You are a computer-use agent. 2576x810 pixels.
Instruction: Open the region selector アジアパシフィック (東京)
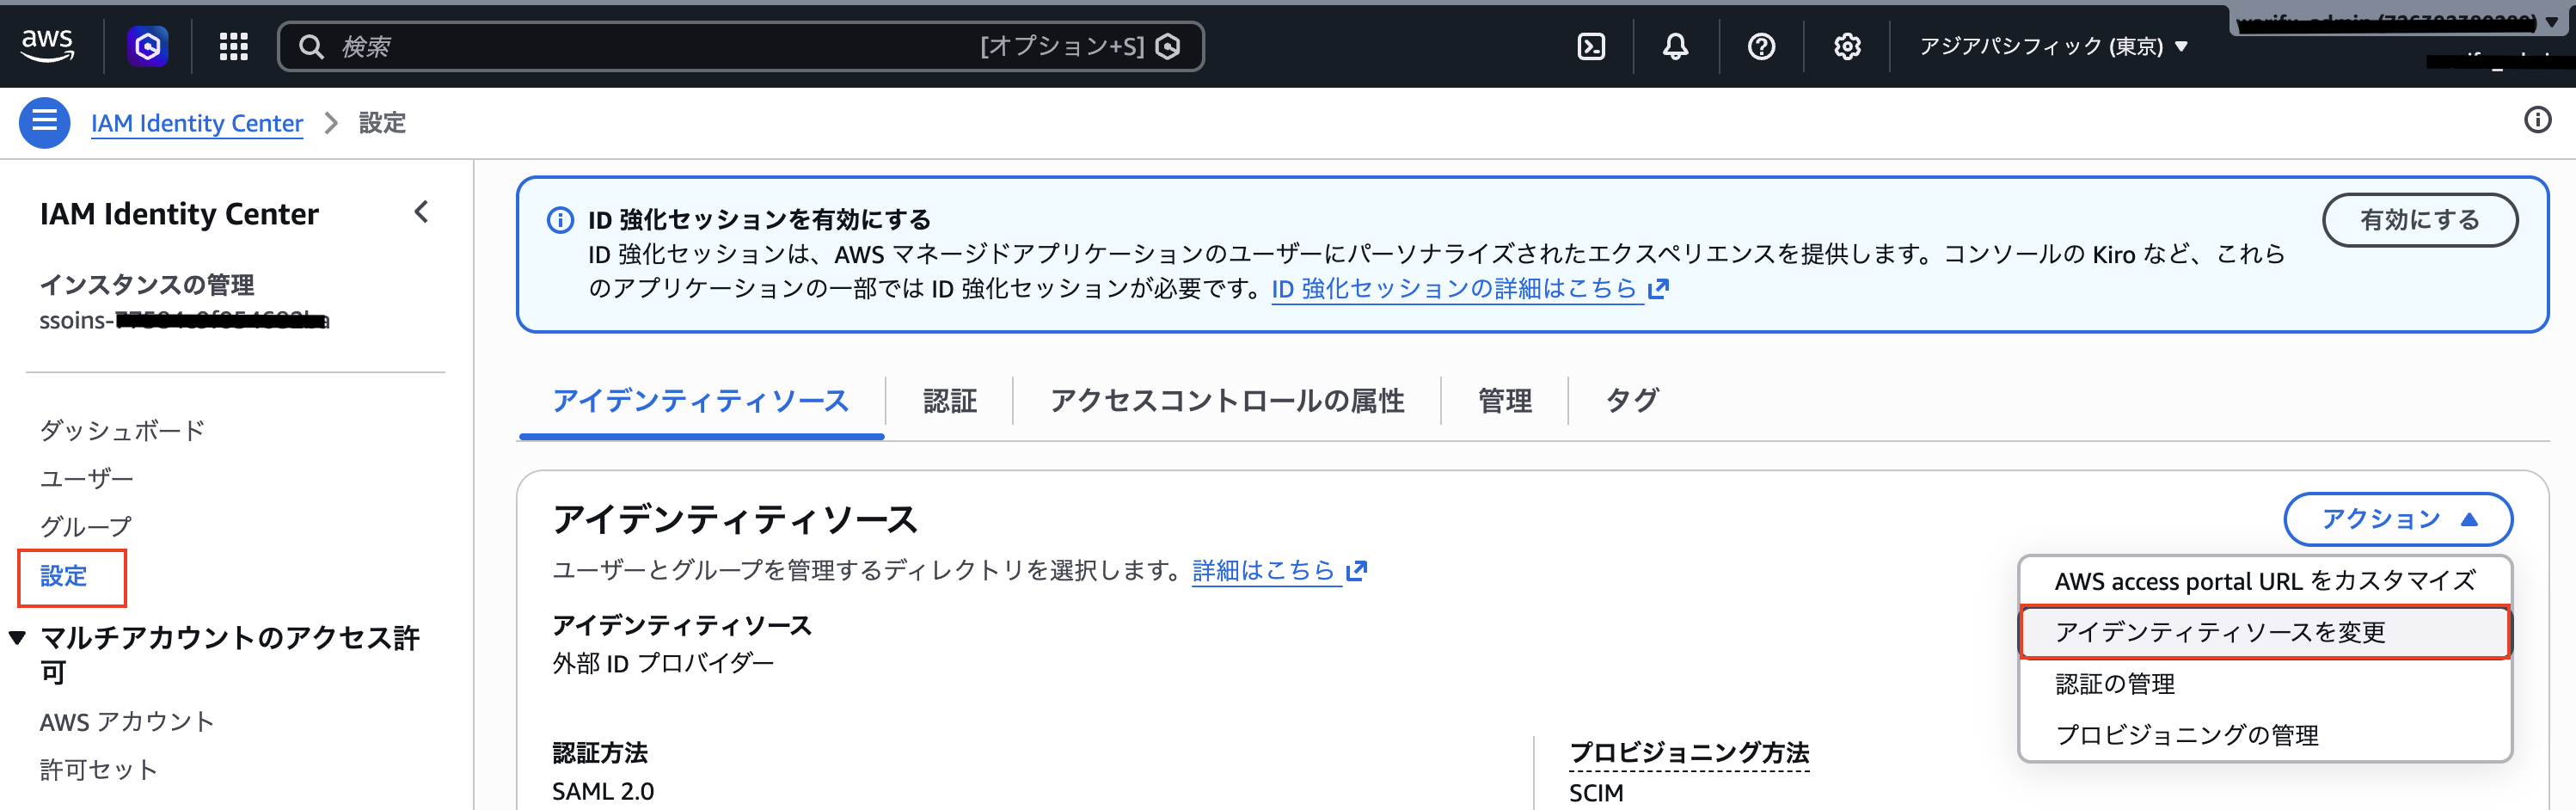pos(2054,46)
